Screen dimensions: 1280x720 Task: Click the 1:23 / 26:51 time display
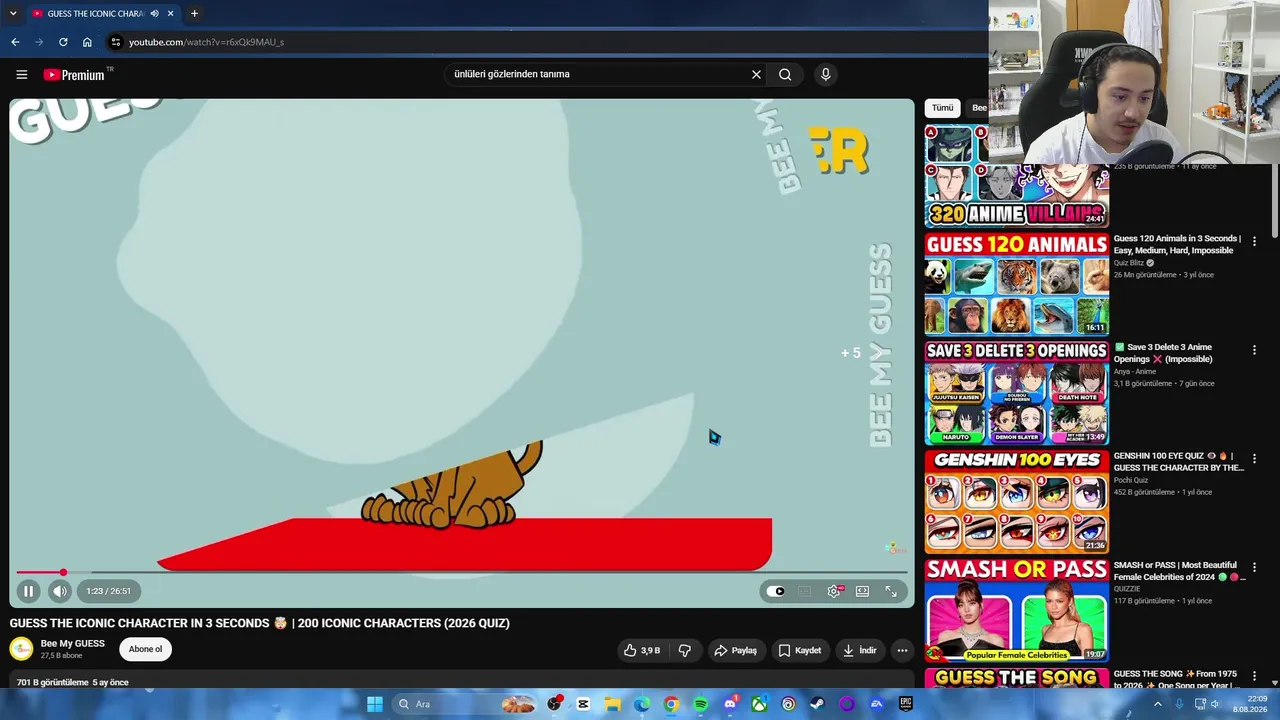[x=108, y=591]
